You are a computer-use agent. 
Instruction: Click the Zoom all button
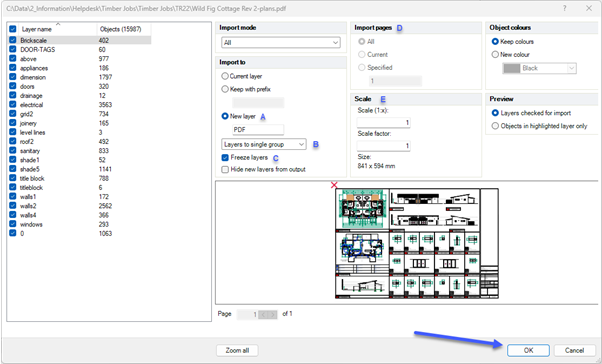tap(237, 350)
